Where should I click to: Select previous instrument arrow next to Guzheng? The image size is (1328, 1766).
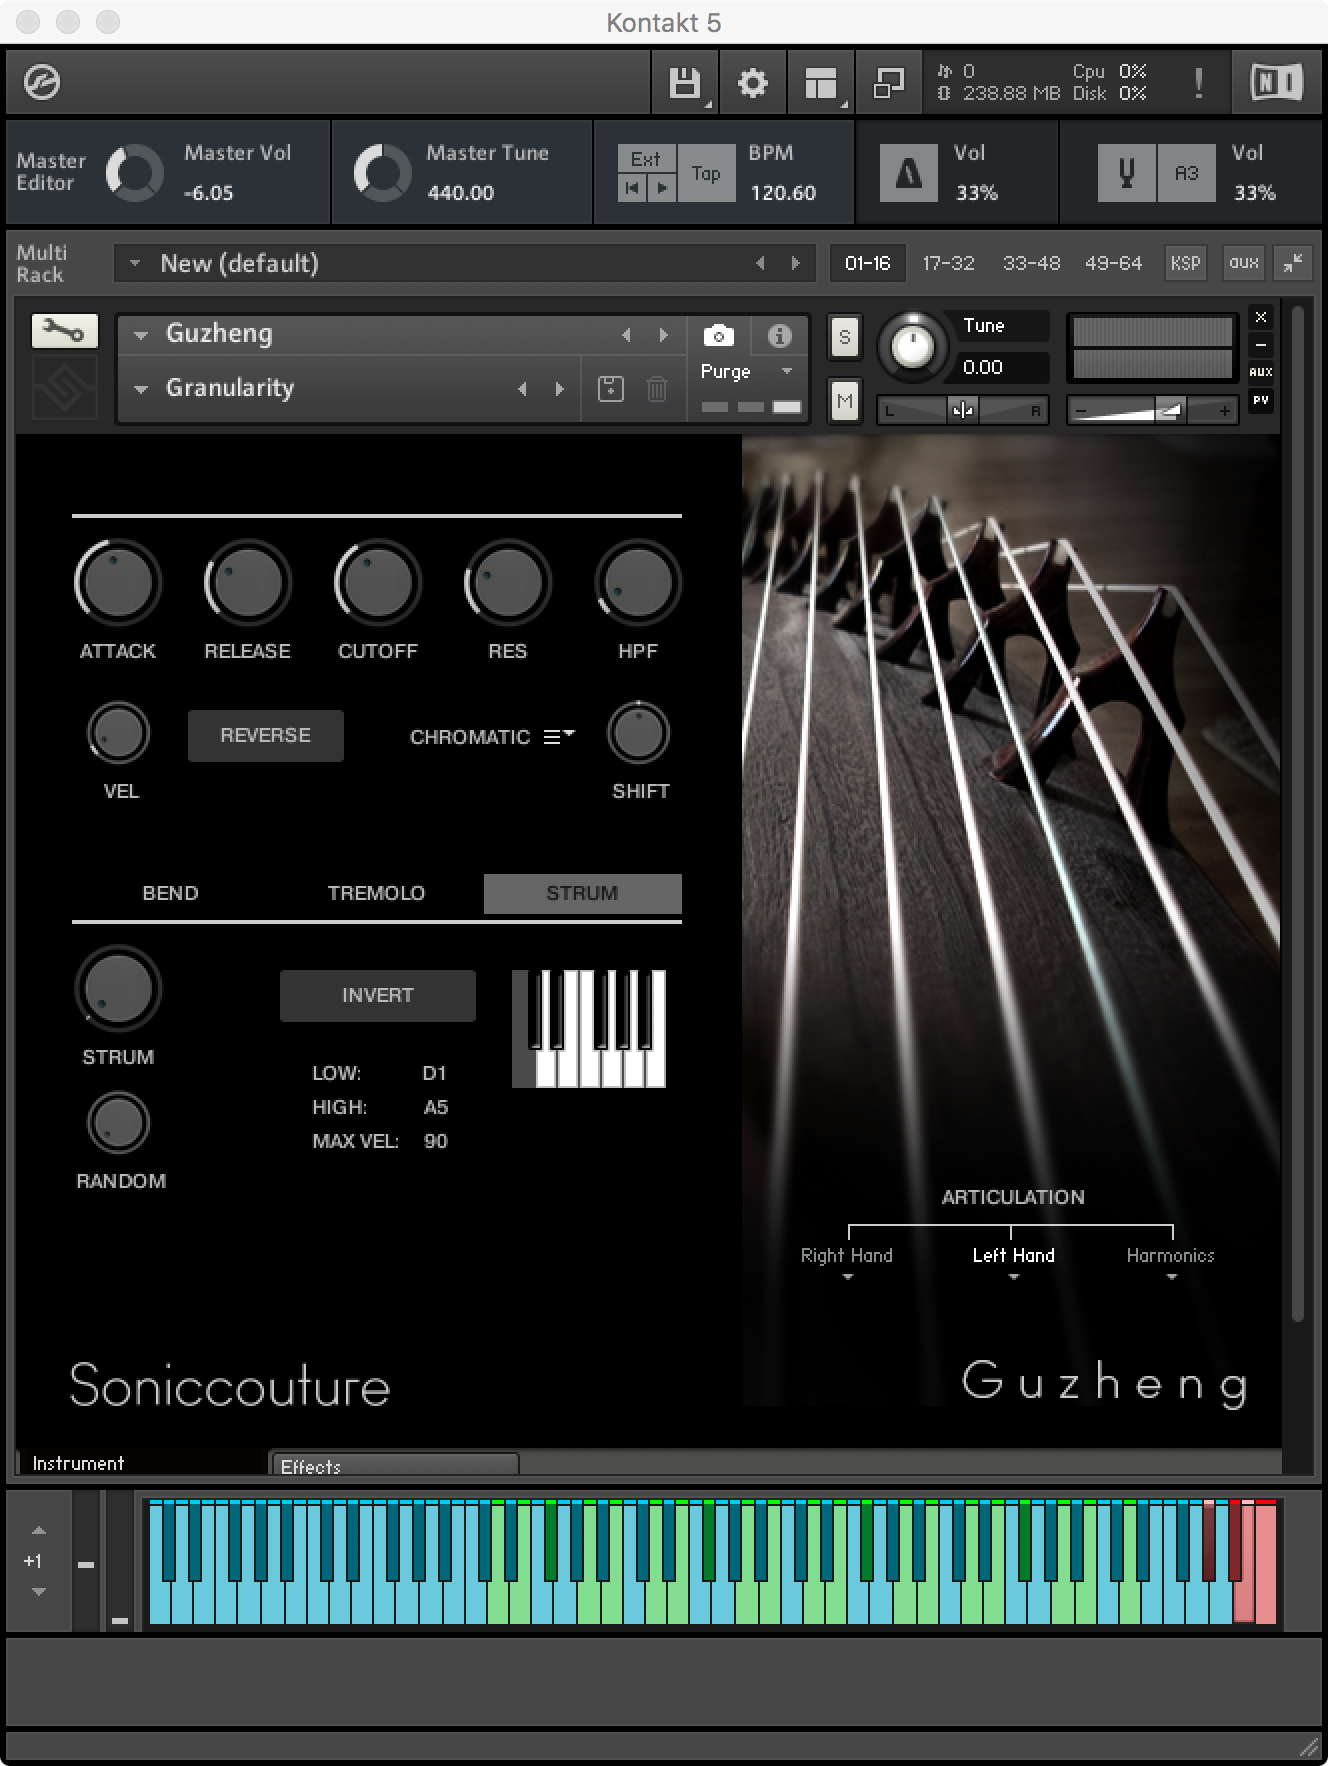click(x=626, y=335)
